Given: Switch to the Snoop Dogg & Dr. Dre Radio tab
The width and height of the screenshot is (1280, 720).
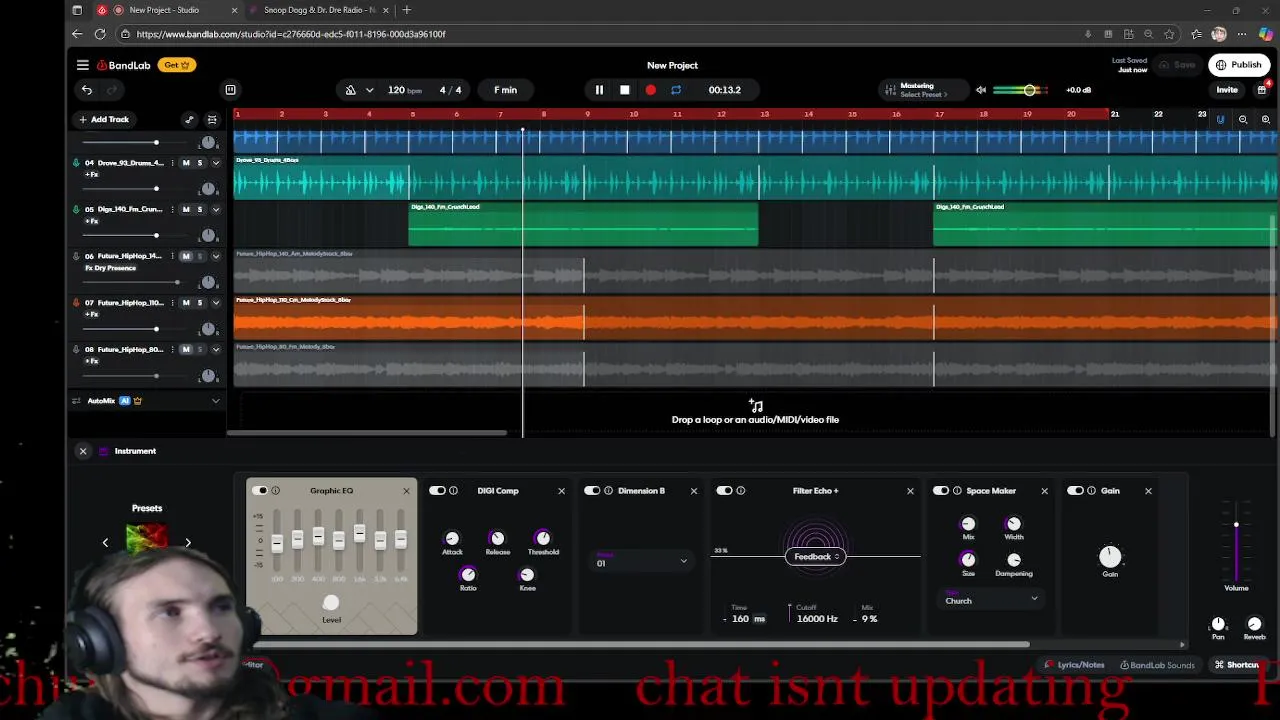Looking at the screenshot, I should pos(320,10).
